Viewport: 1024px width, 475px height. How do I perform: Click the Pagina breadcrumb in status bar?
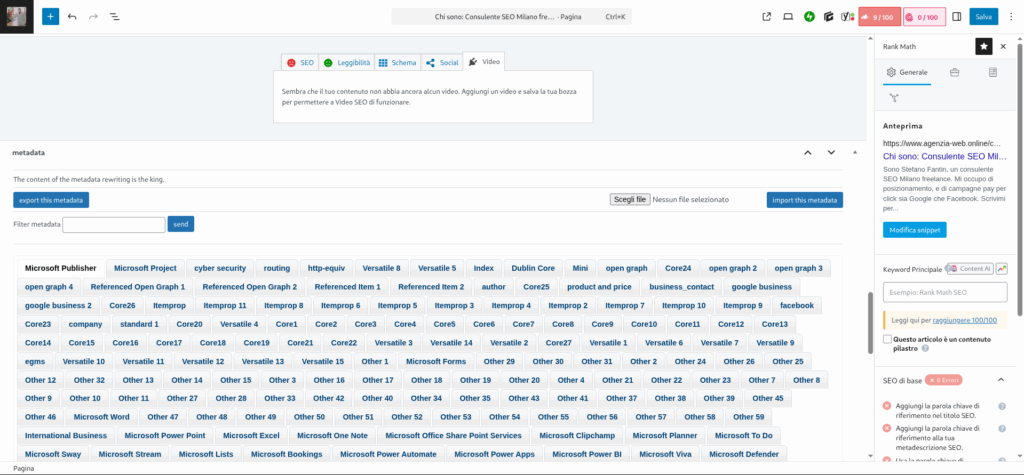24,468
